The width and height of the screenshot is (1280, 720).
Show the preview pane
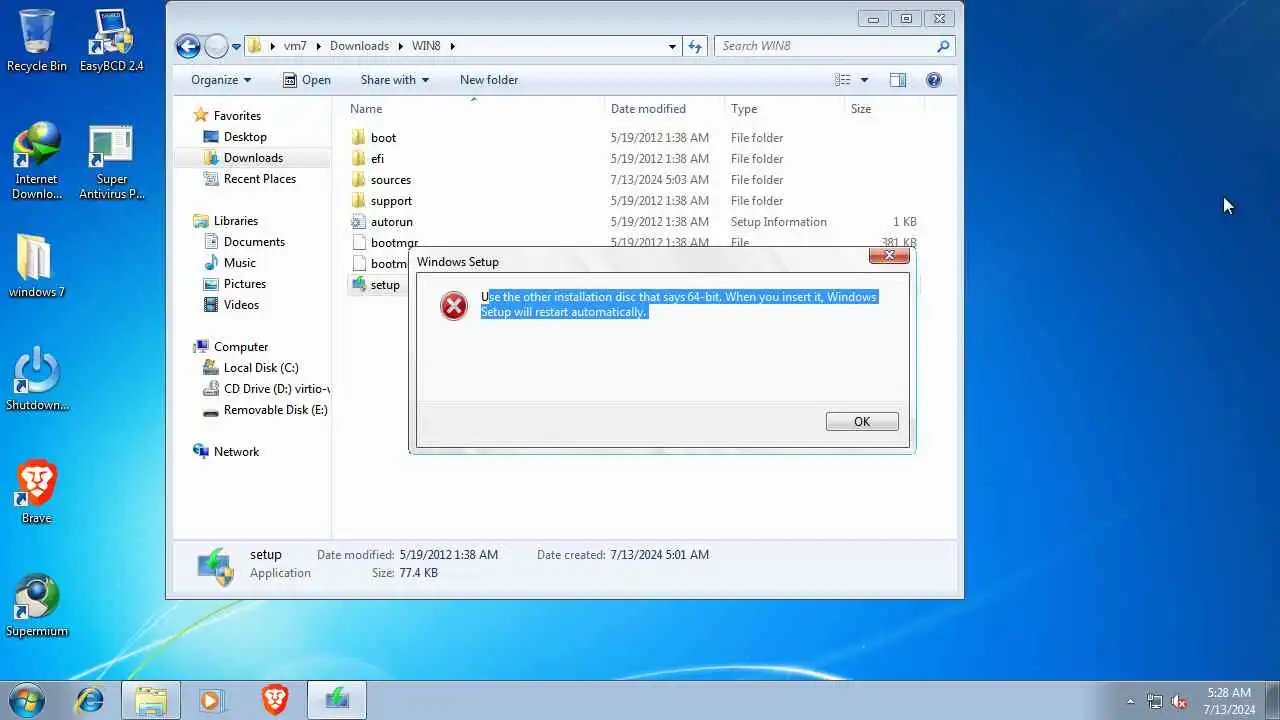[x=898, y=80]
